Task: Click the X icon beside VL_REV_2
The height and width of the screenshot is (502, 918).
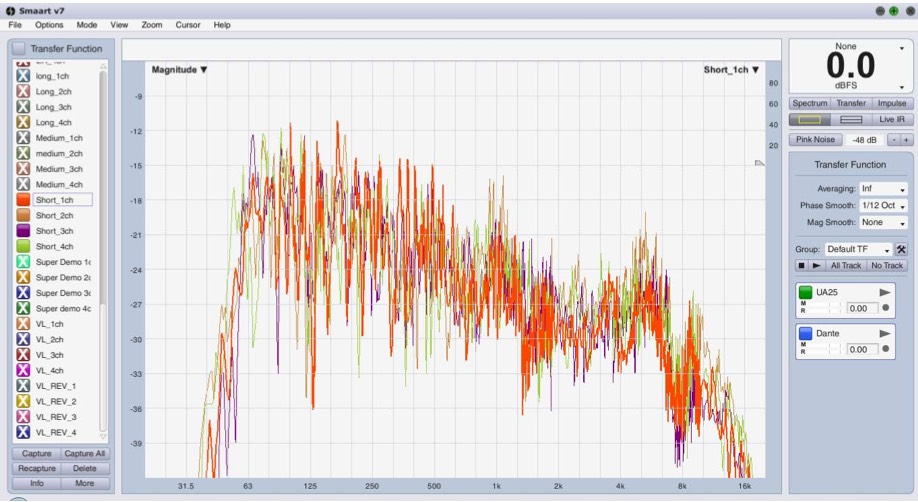Action: (23, 401)
